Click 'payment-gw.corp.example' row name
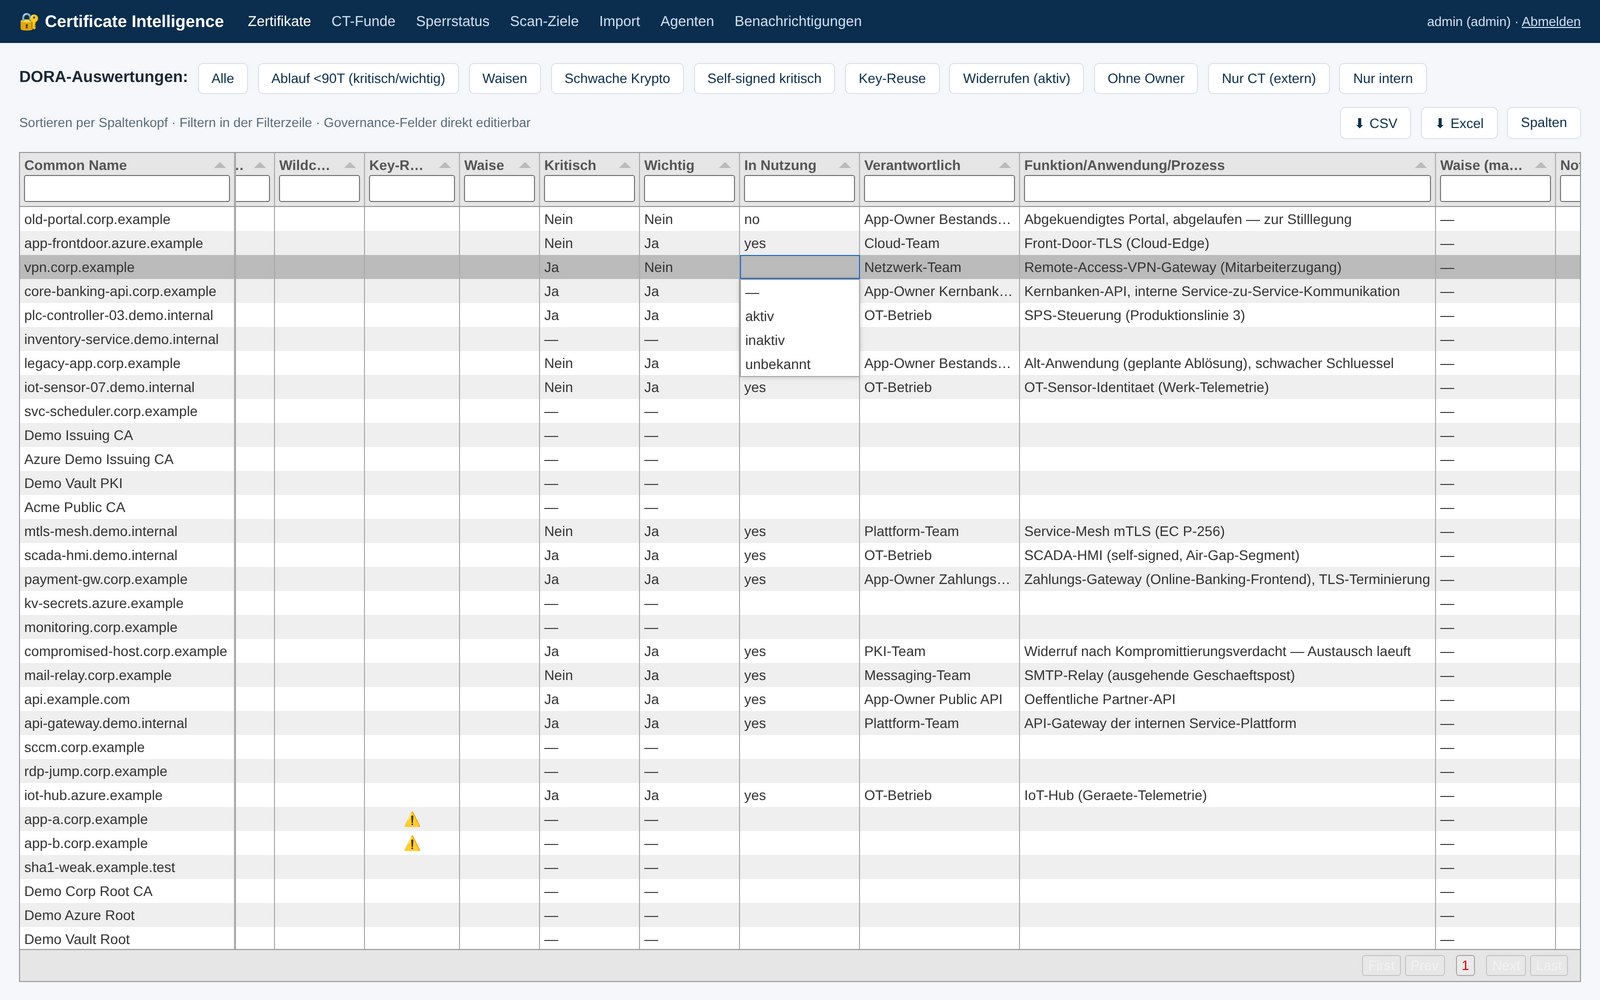 click(x=106, y=579)
